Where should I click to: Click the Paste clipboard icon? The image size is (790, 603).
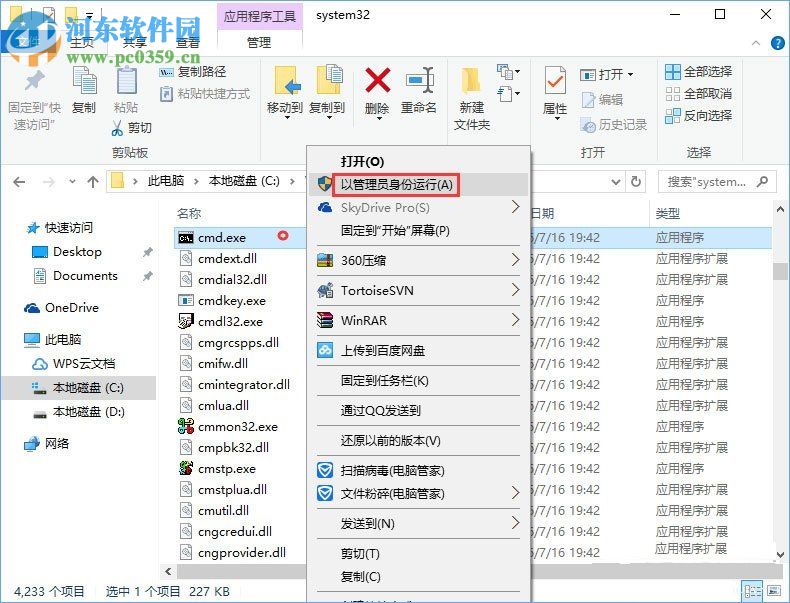126,81
